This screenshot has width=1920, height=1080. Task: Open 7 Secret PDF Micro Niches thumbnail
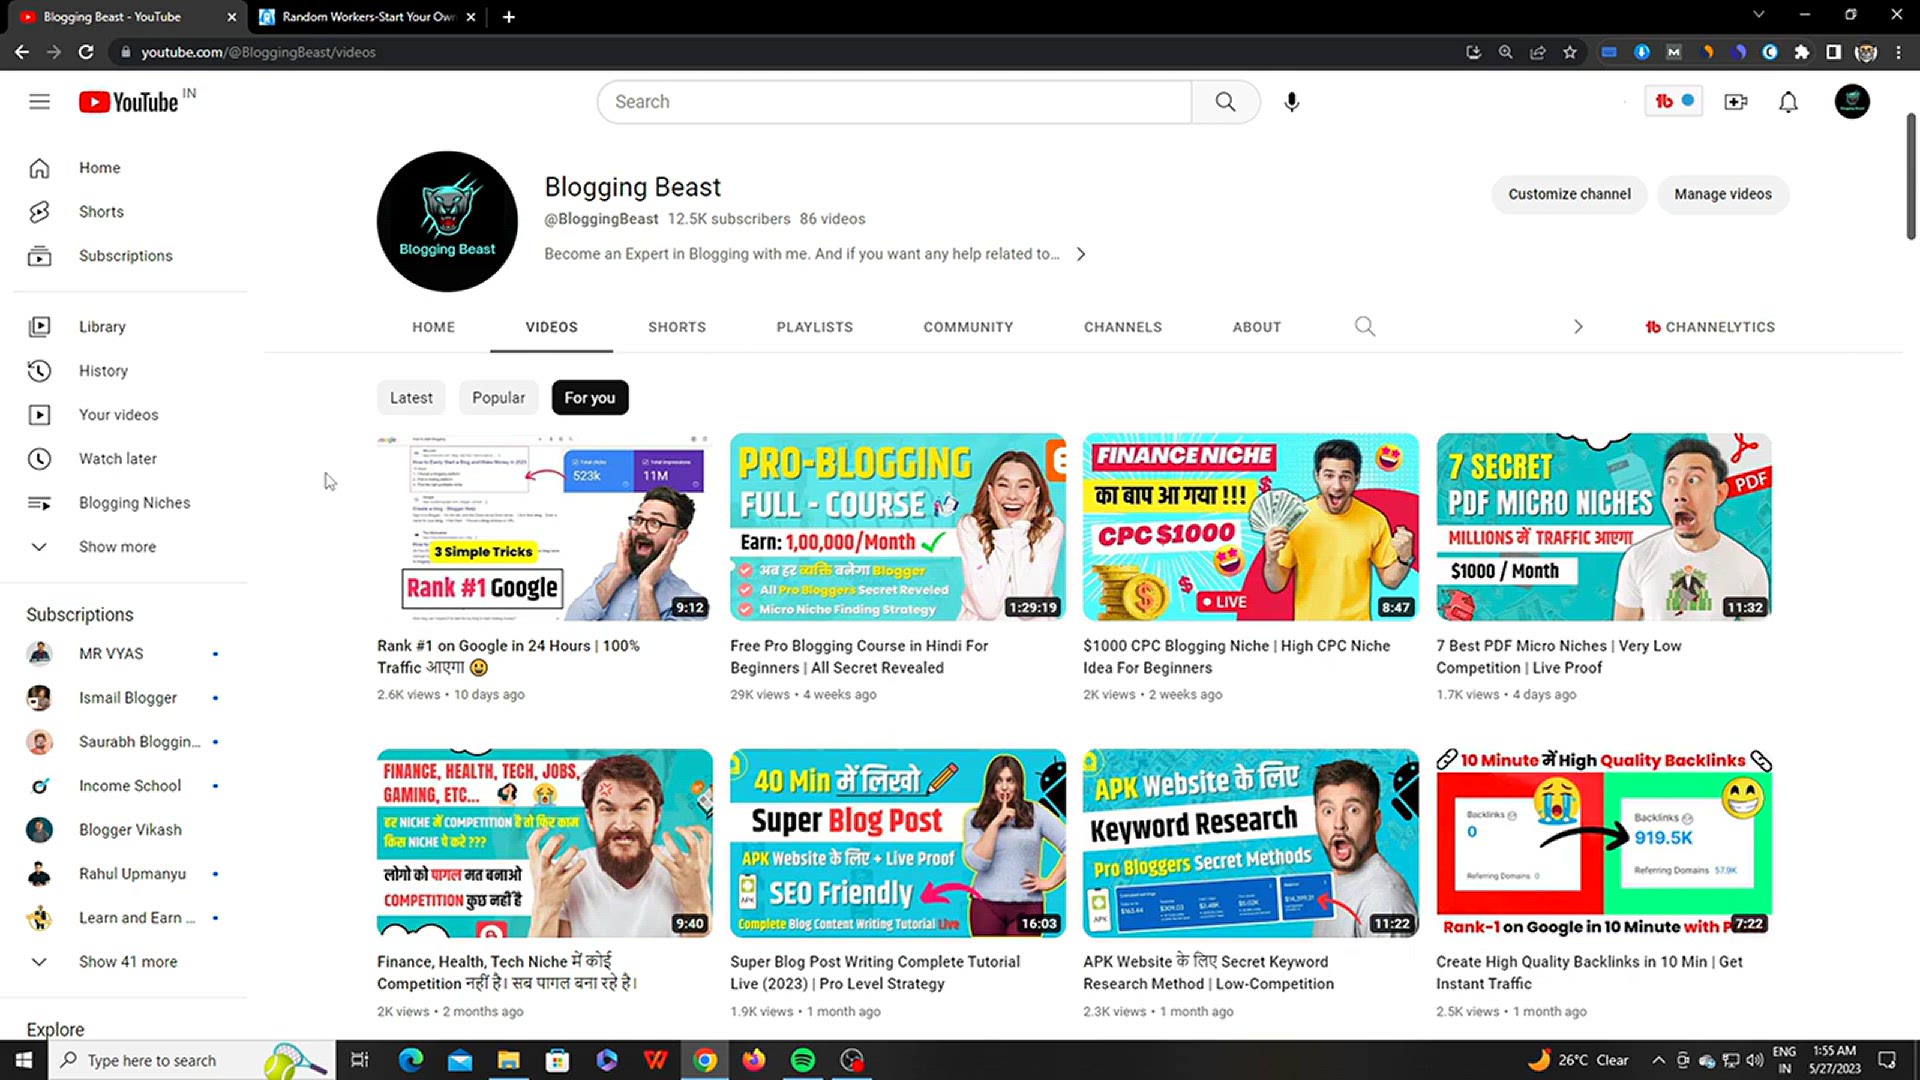pyautogui.click(x=1604, y=527)
